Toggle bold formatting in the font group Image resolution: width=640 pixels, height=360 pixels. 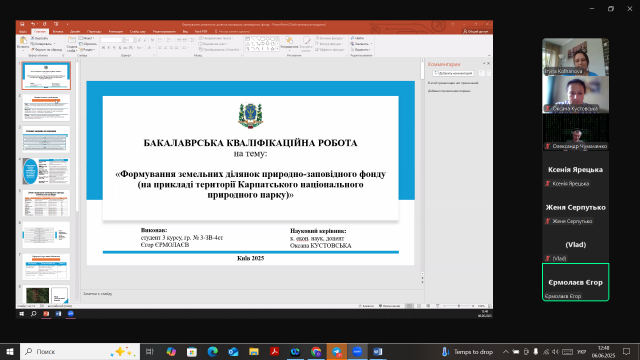103,48
